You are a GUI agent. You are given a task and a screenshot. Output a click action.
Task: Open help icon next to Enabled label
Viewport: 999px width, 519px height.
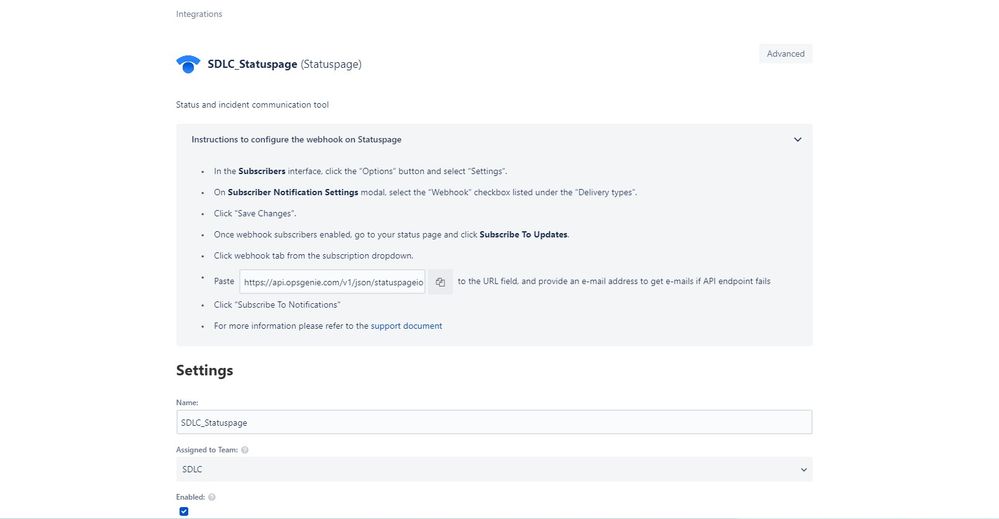coord(212,497)
